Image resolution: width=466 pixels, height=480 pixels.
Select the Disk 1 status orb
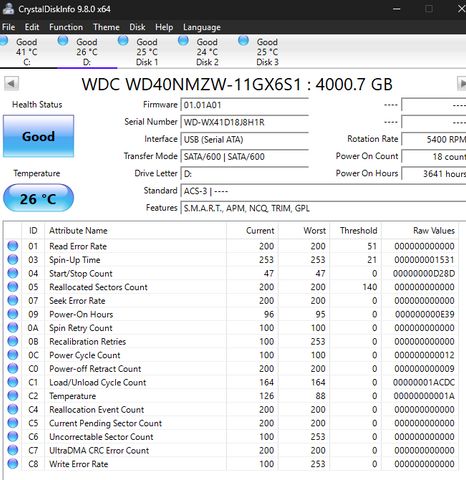pos(123,41)
